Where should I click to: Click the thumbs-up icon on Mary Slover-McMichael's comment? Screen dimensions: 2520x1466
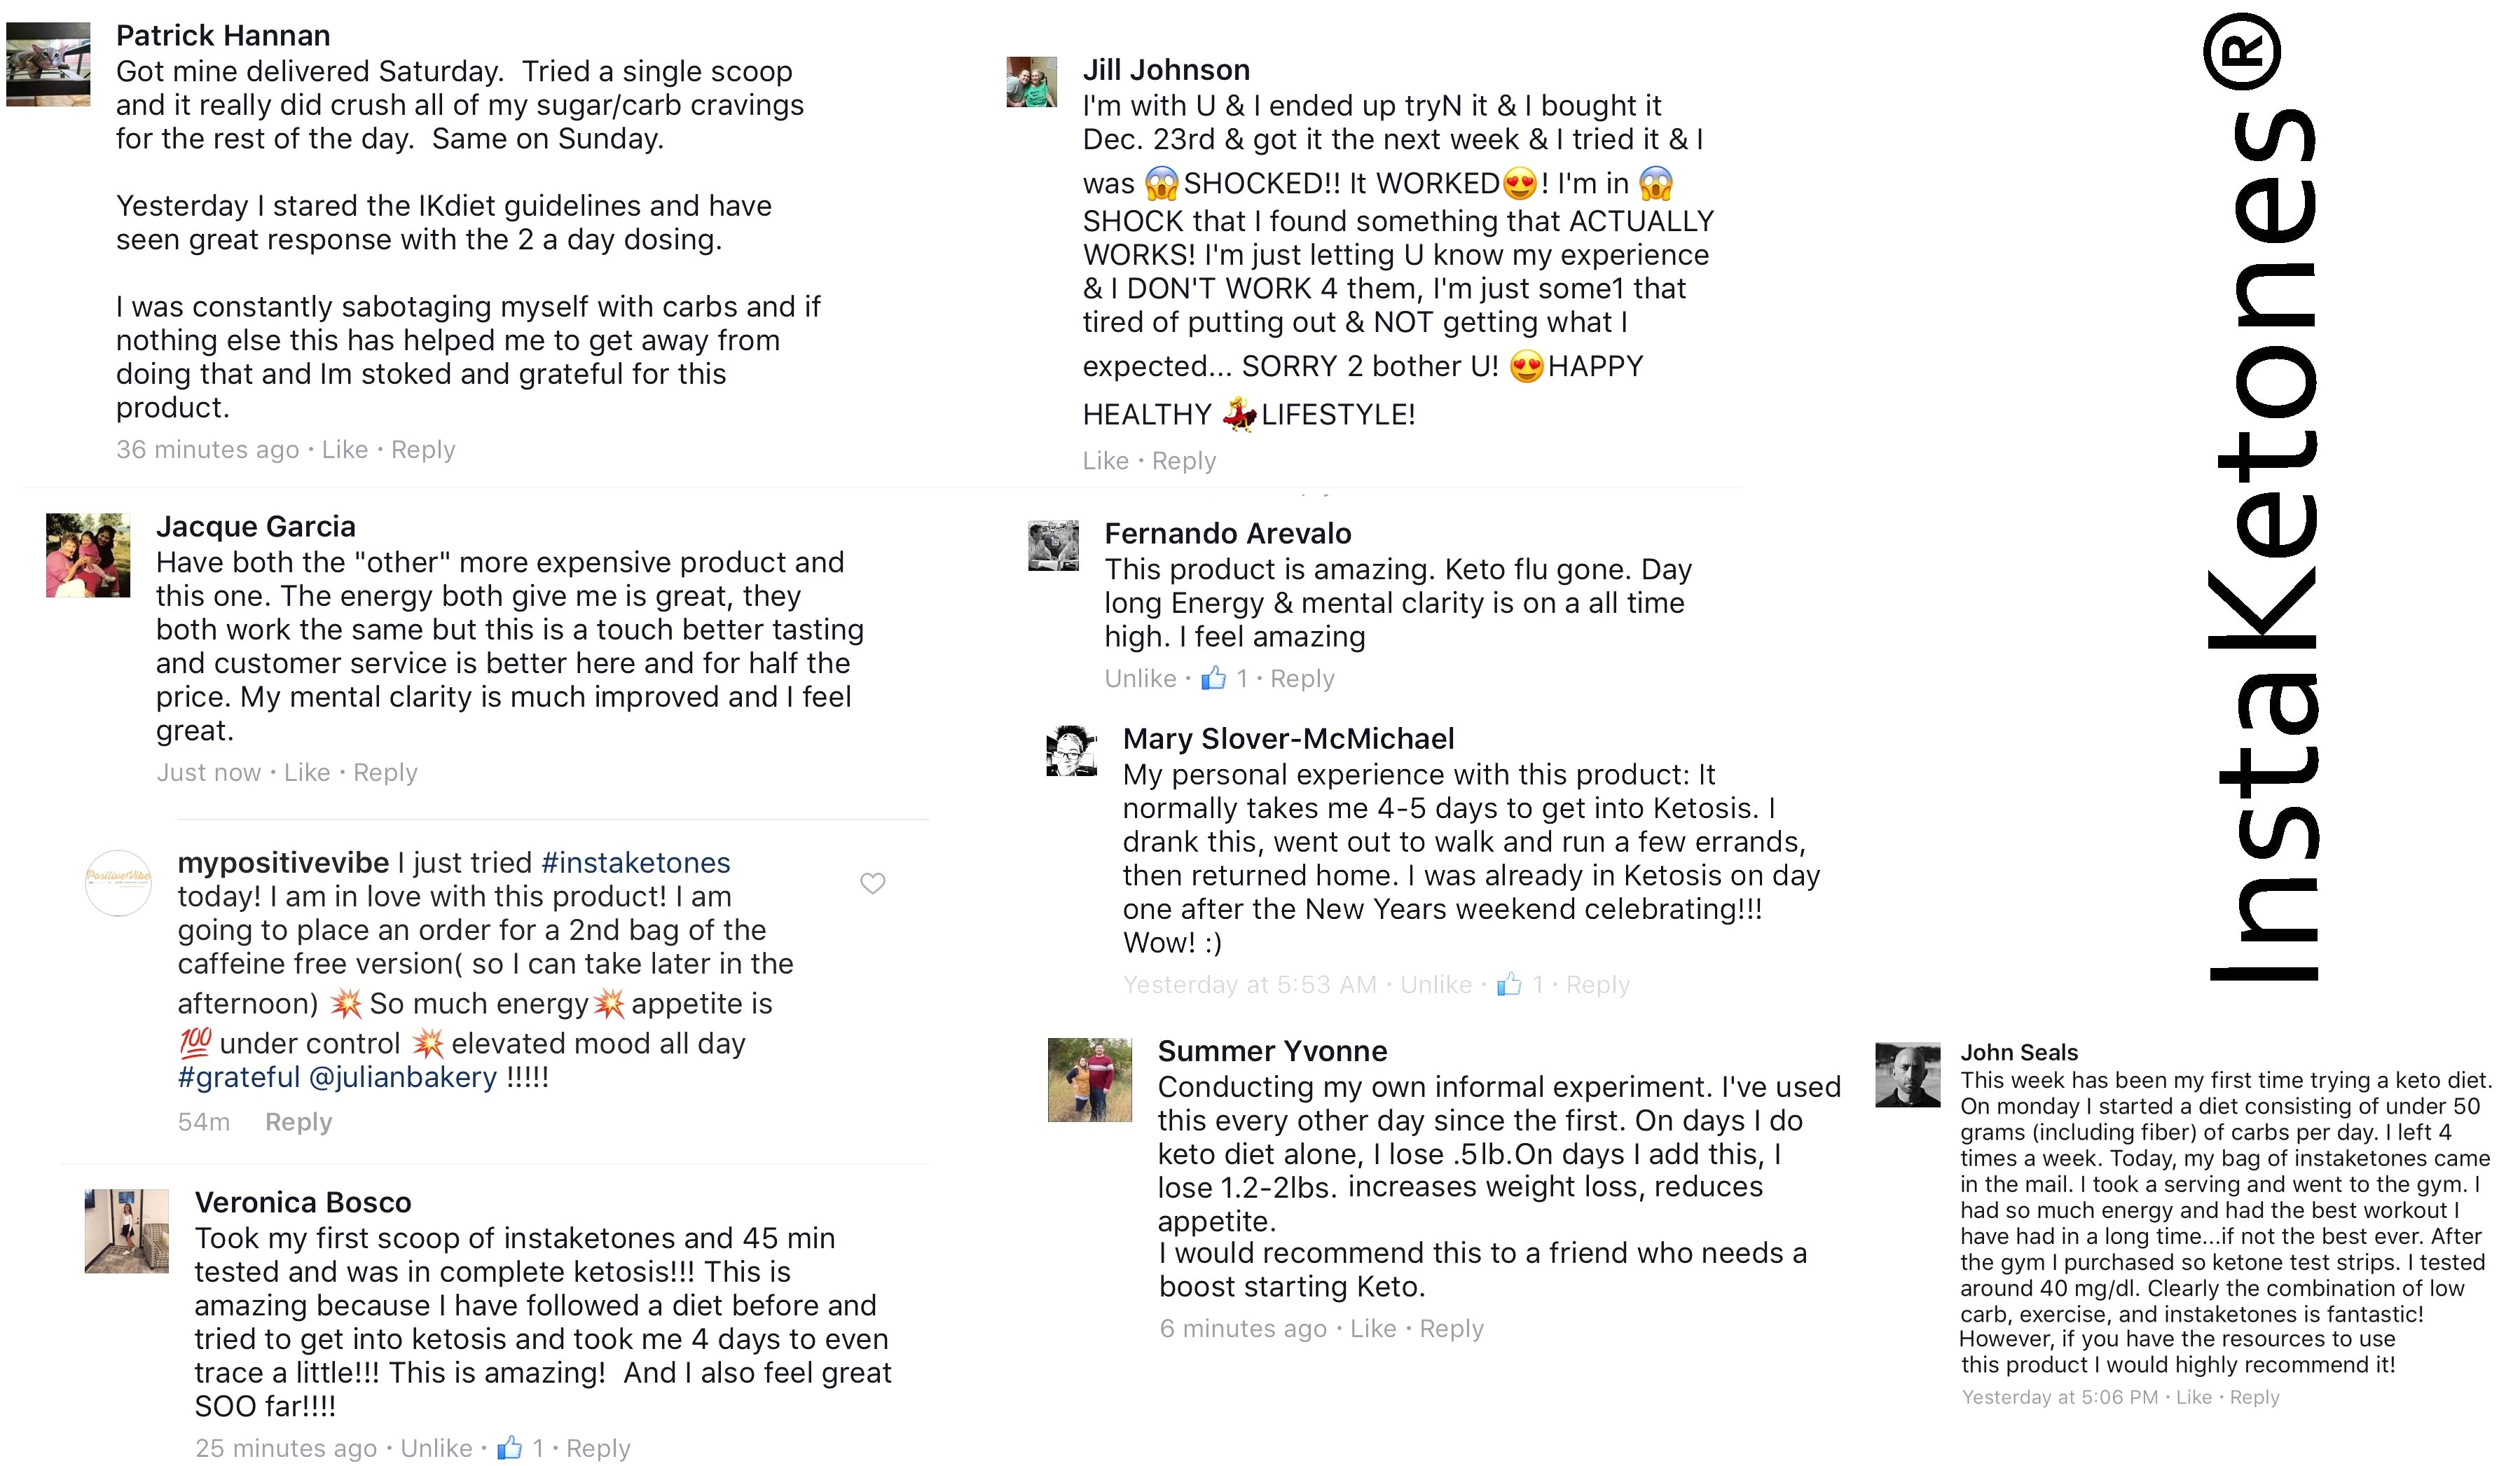pyautogui.click(x=1508, y=985)
